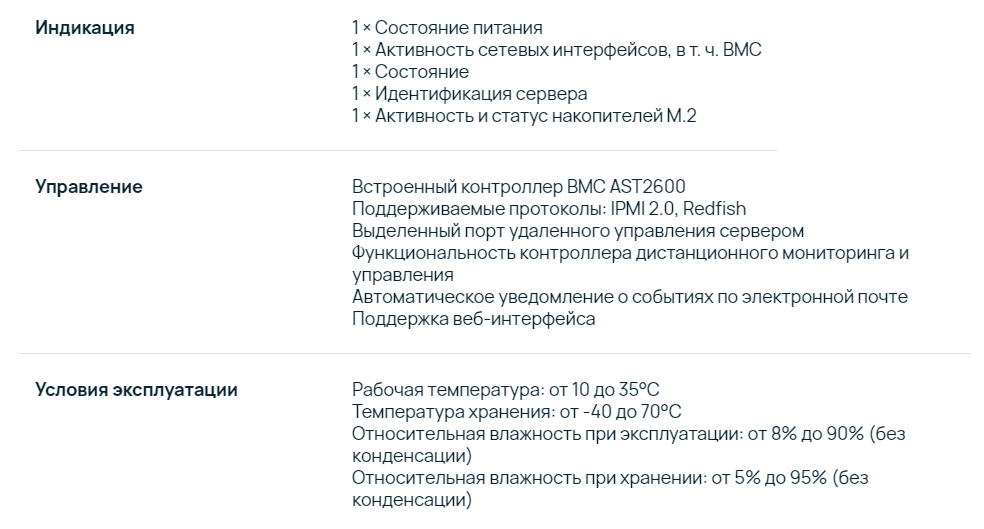Click Активность и статус накопителей M.2
The width and height of the screenshot is (984, 529).
(x=524, y=115)
